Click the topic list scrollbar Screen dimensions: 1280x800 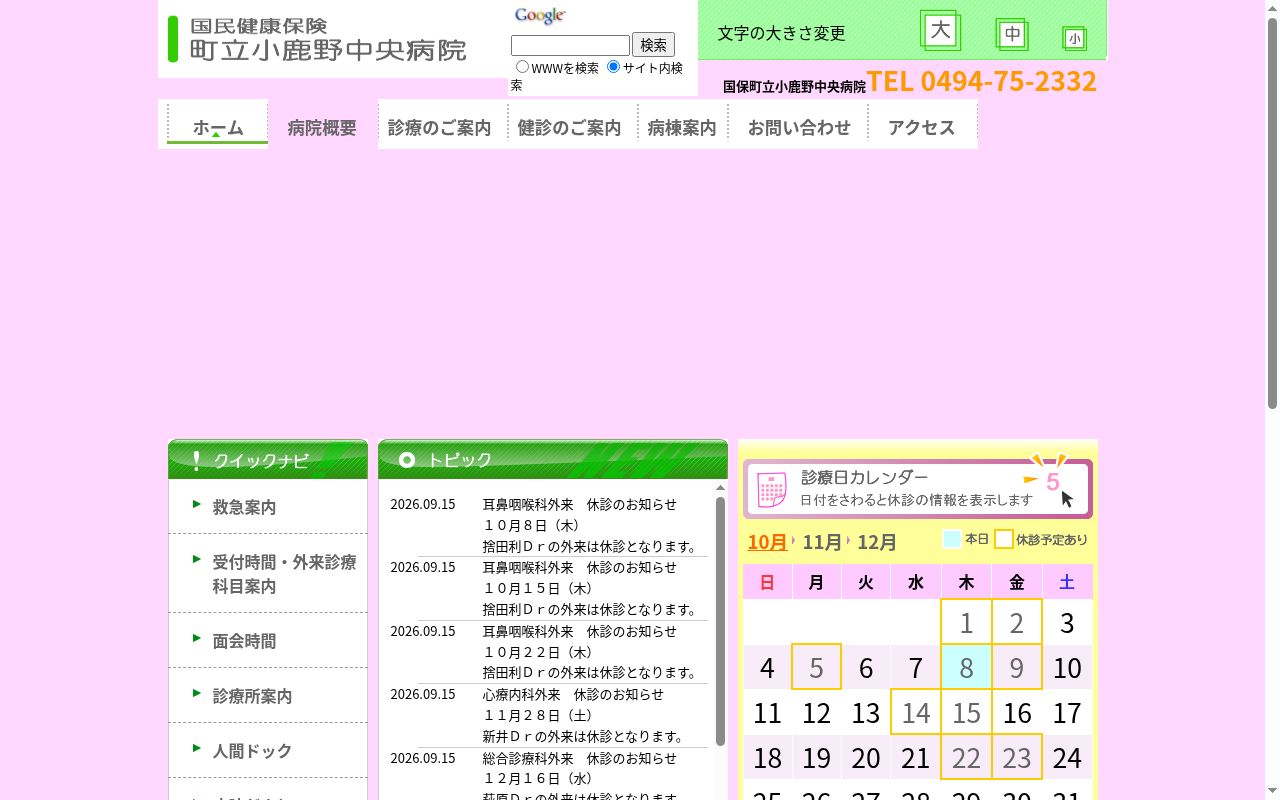[720, 621]
